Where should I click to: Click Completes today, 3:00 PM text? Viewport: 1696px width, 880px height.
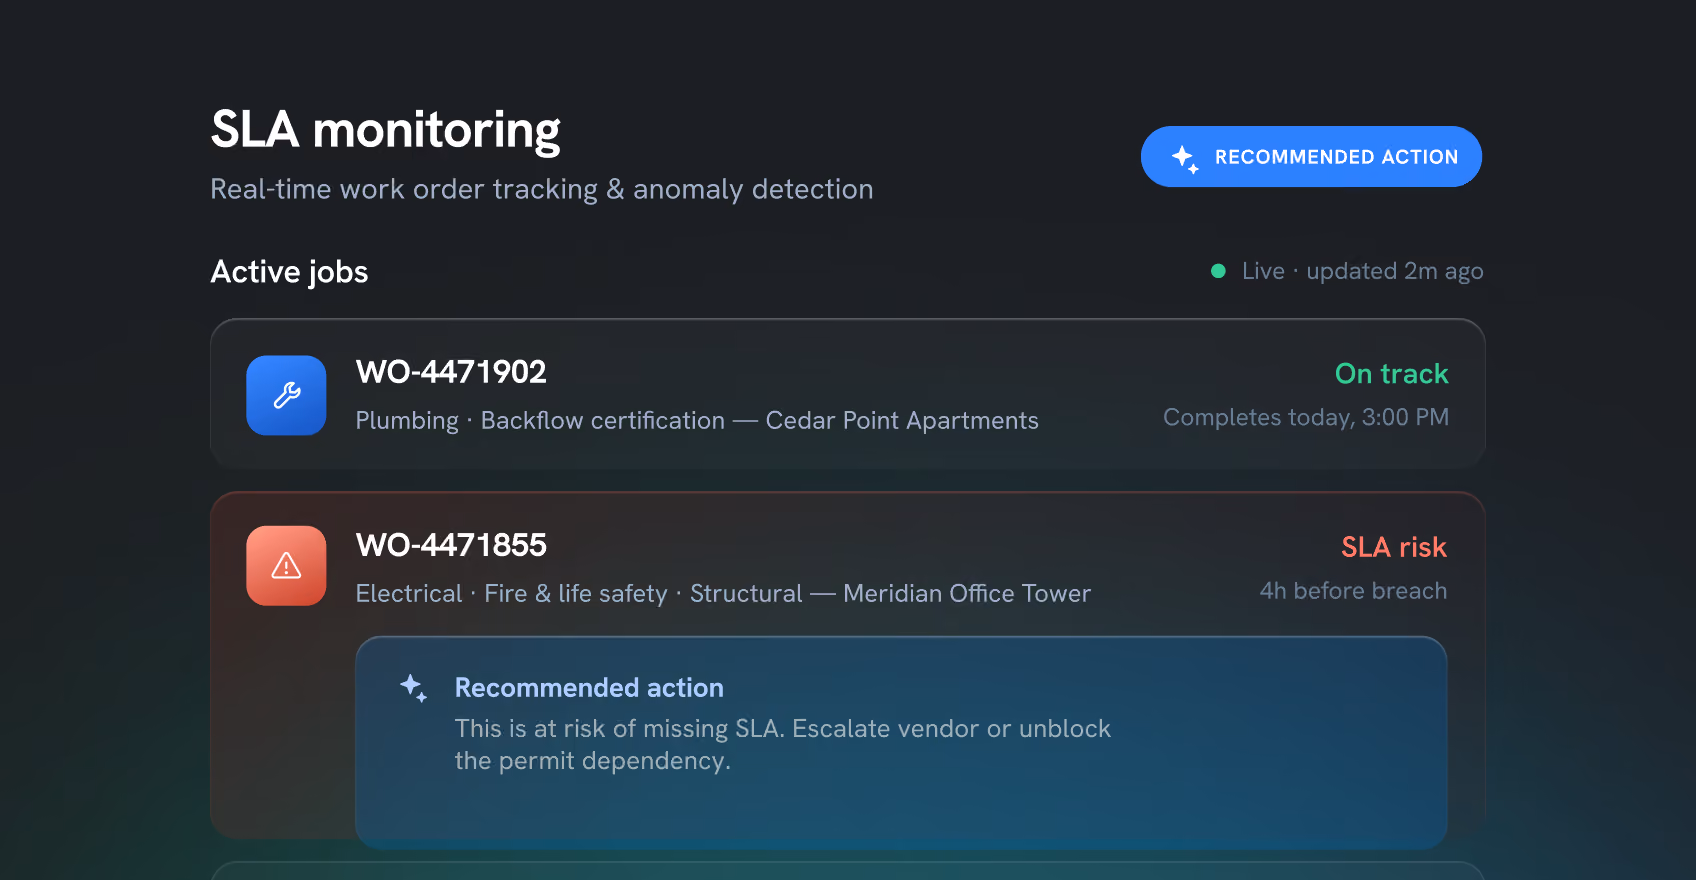(x=1306, y=417)
